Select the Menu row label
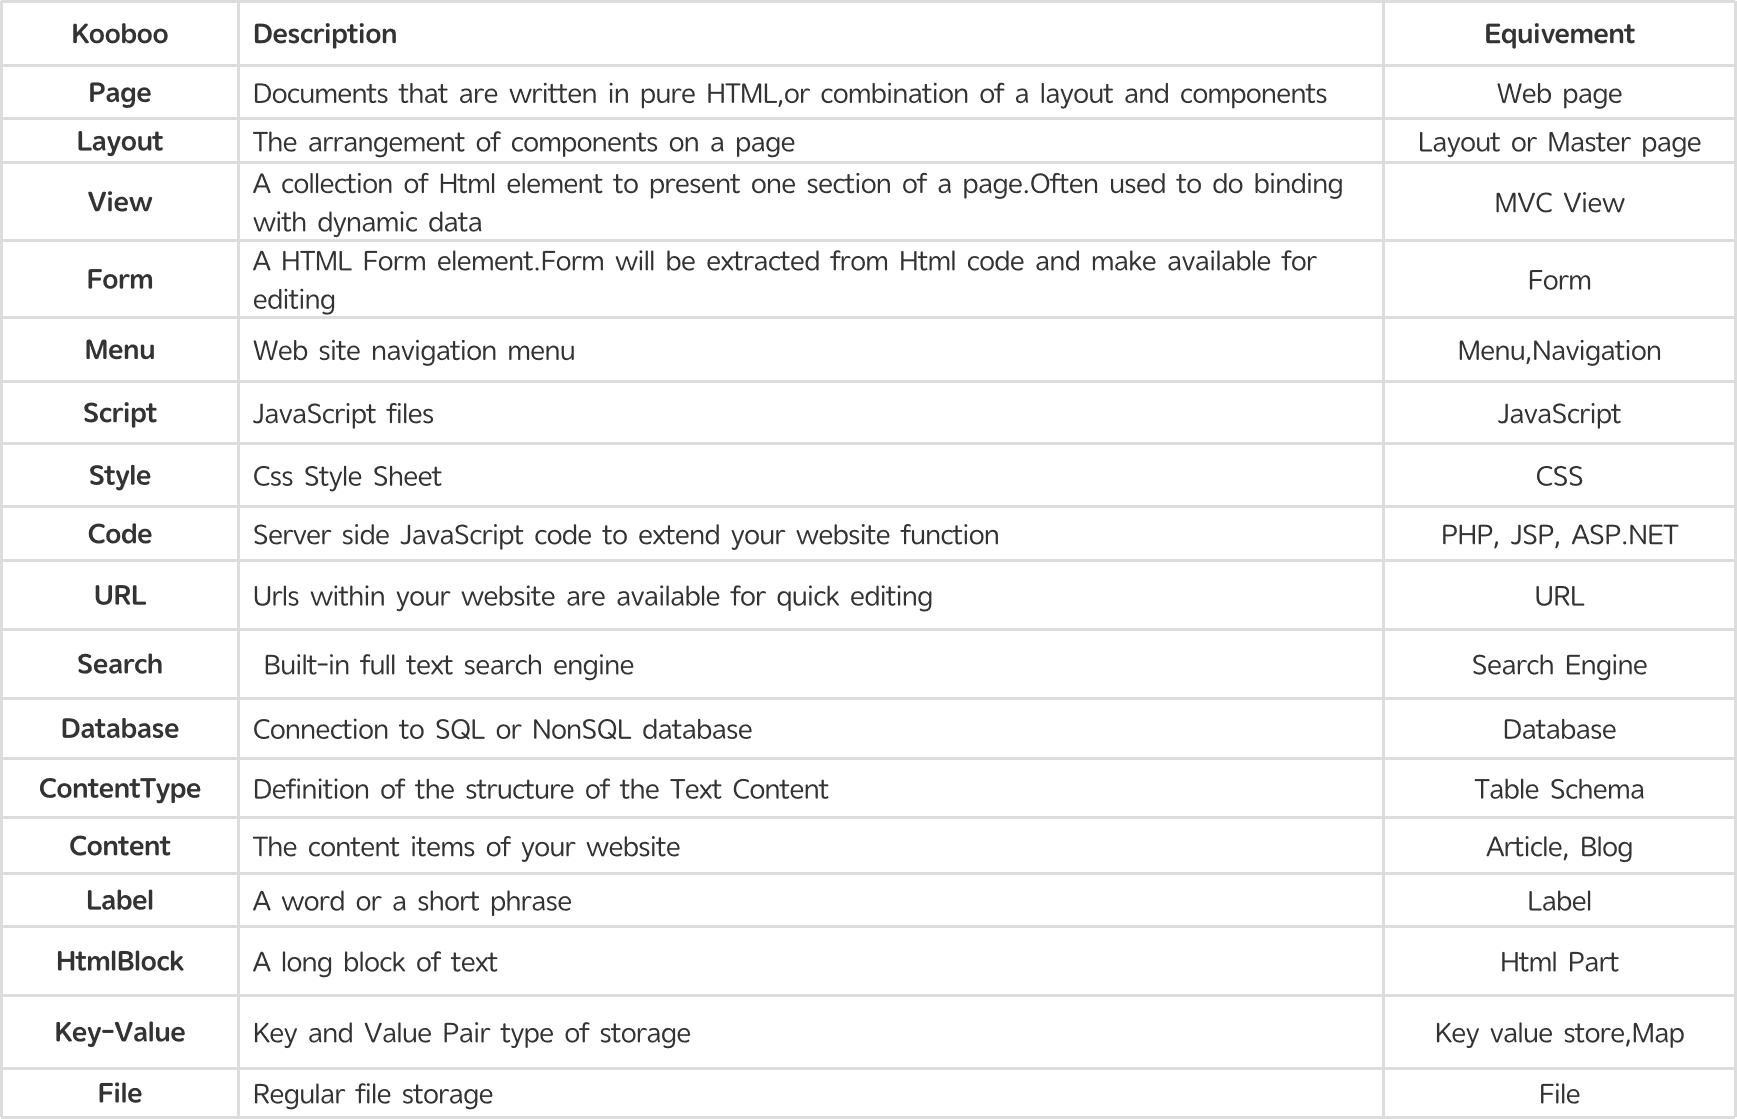Viewport: 1737px width, 1119px height. click(x=120, y=350)
